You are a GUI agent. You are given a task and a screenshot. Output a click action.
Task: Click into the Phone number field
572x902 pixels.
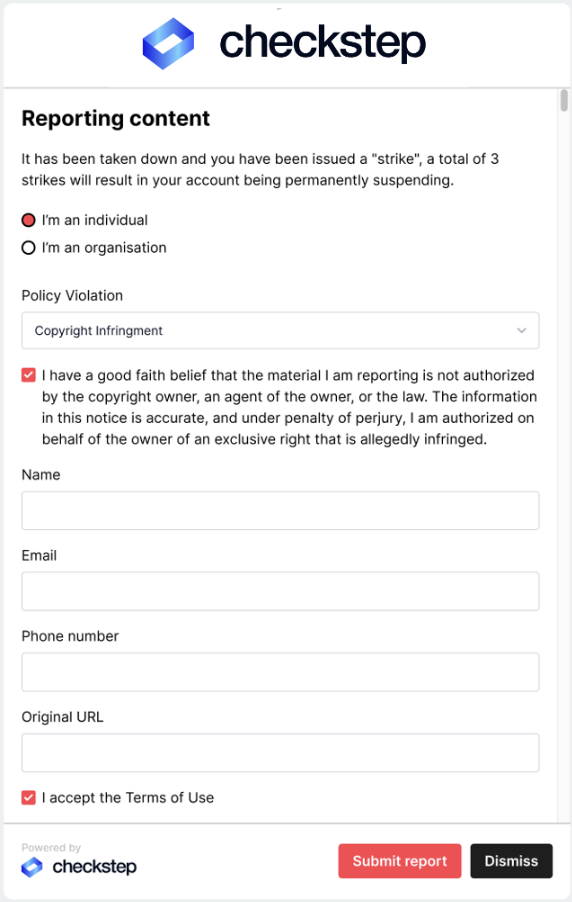280,672
